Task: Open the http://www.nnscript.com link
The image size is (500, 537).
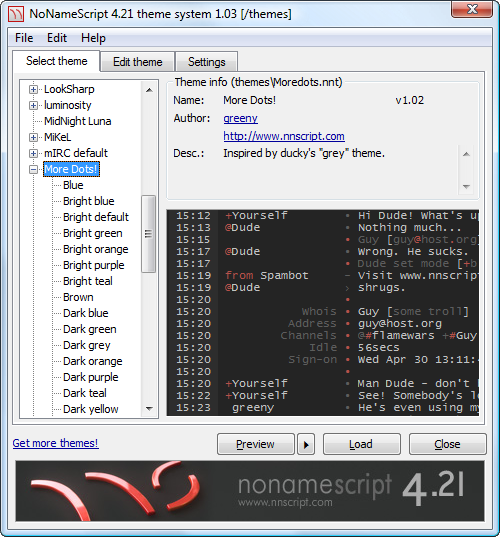Action: pos(284,136)
